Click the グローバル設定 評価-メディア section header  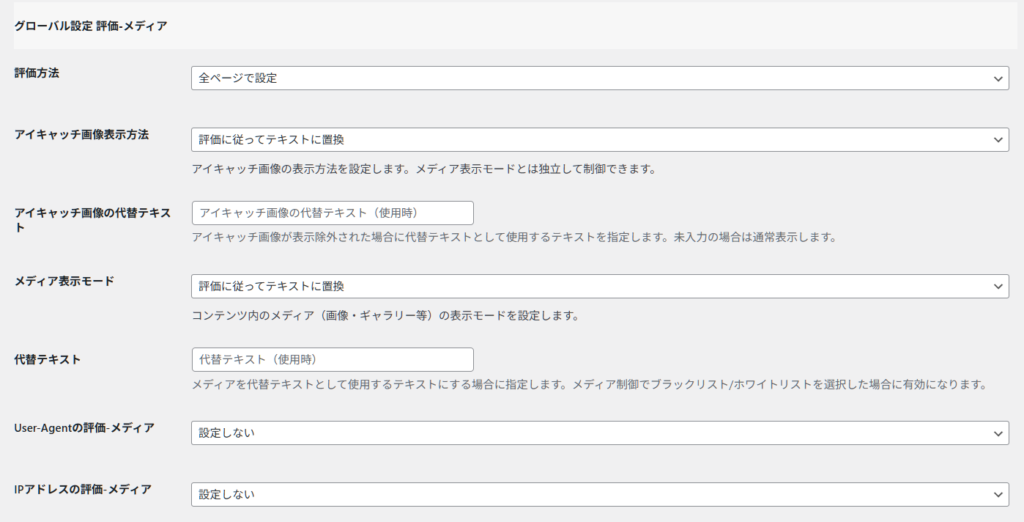click(x=90, y=27)
